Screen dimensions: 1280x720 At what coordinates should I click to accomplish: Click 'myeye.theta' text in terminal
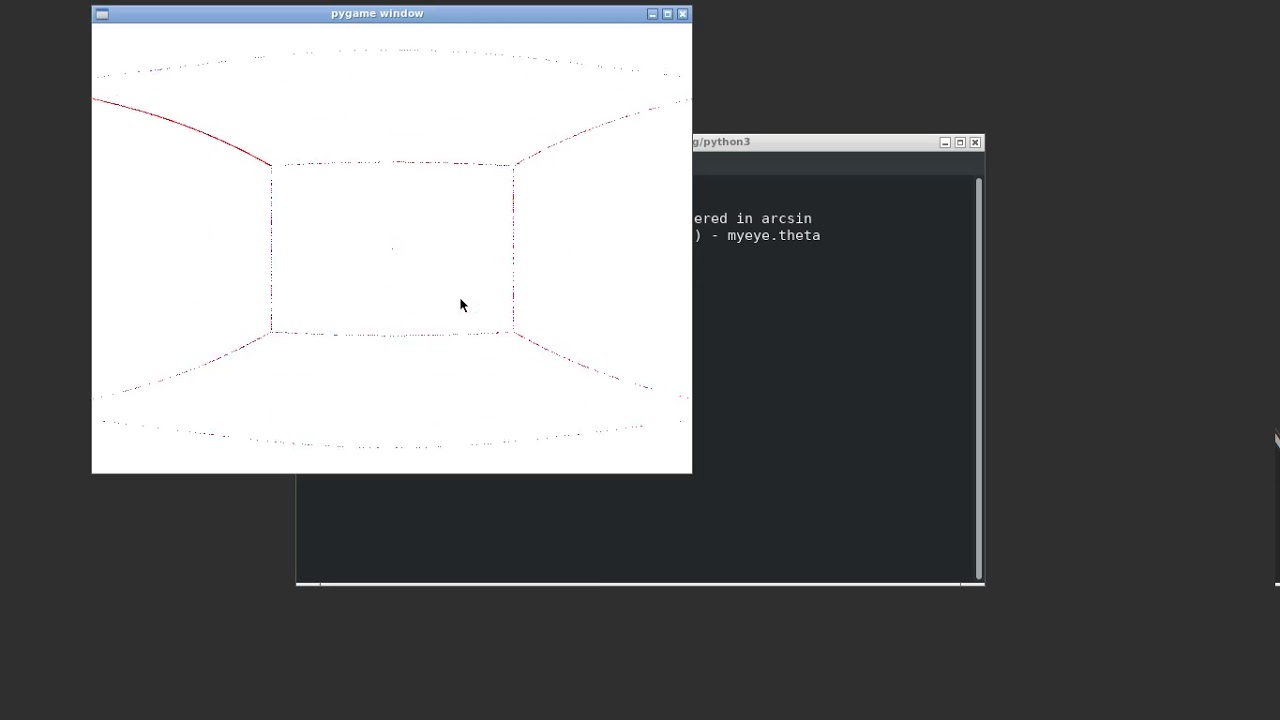click(773, 236)
